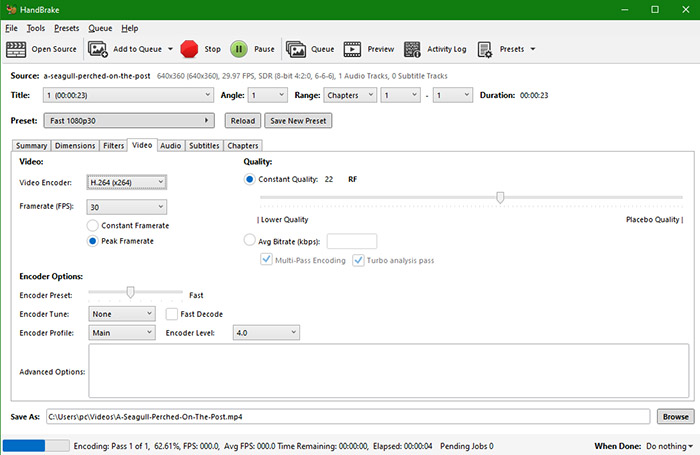This screenshot has width=700, height=455.
Task: Click the Save New Preset button
Action: pos(298,121)
